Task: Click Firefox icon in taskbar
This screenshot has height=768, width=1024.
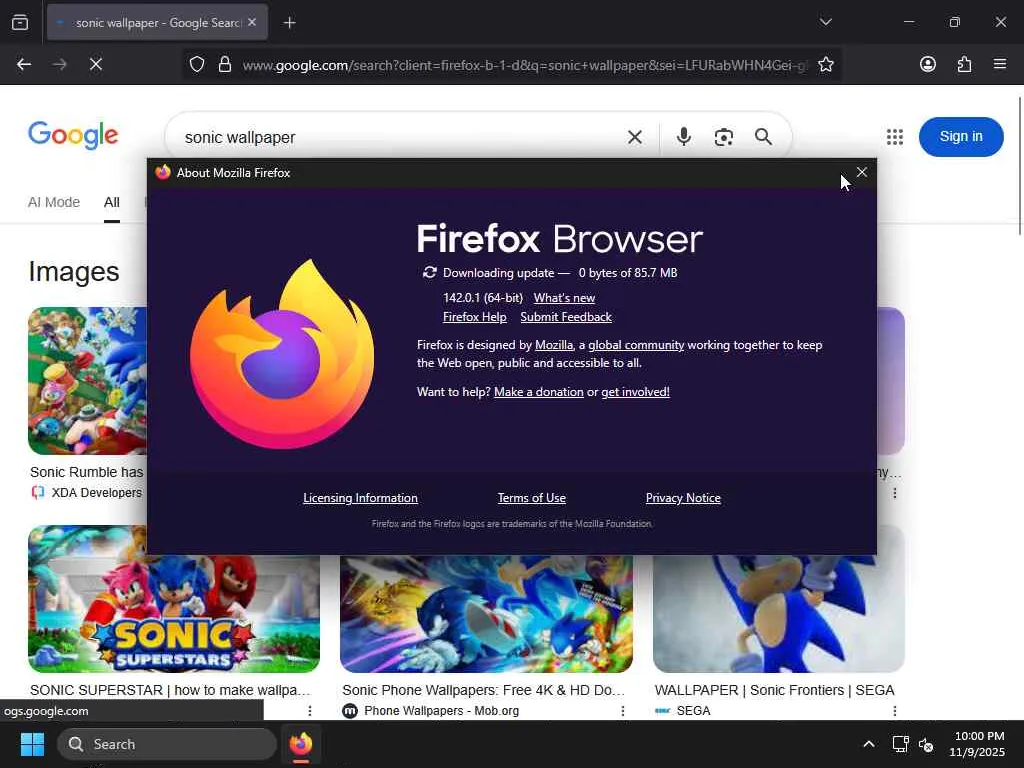Action: pos(301,744)
